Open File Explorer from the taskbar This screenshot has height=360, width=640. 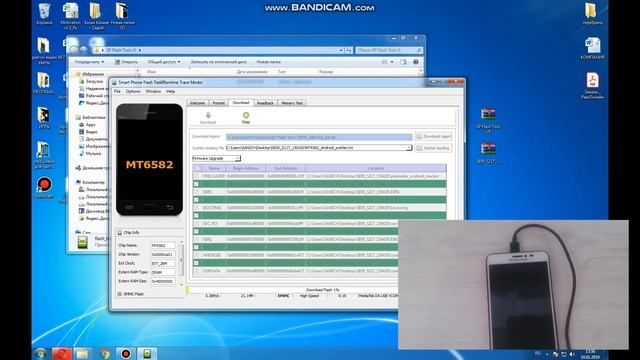tap(83, 353)
